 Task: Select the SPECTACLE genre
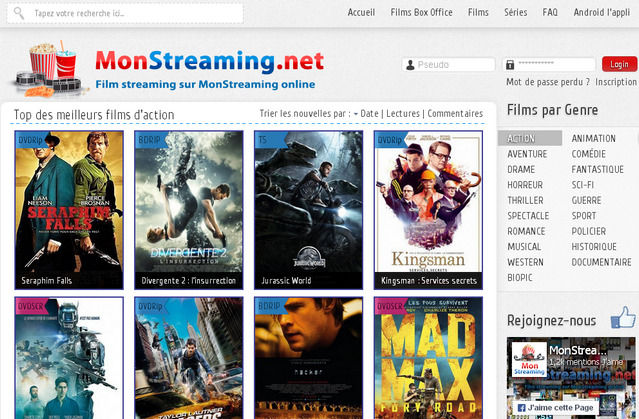pyautogui.click(x=528, y=216)
